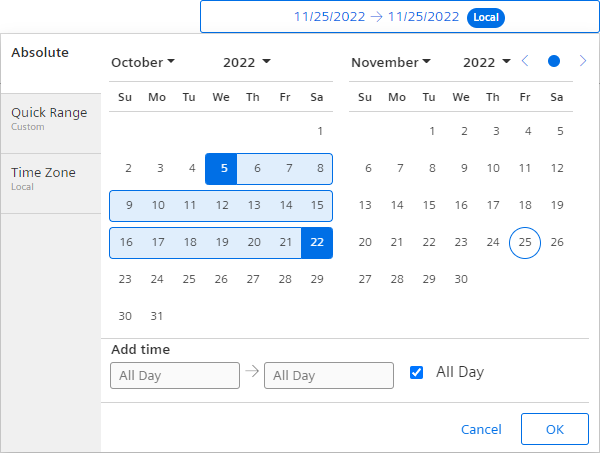Choose October 16
Image resolution: width=600 pixels, height=453 pixels.
(x=125, y=243)
